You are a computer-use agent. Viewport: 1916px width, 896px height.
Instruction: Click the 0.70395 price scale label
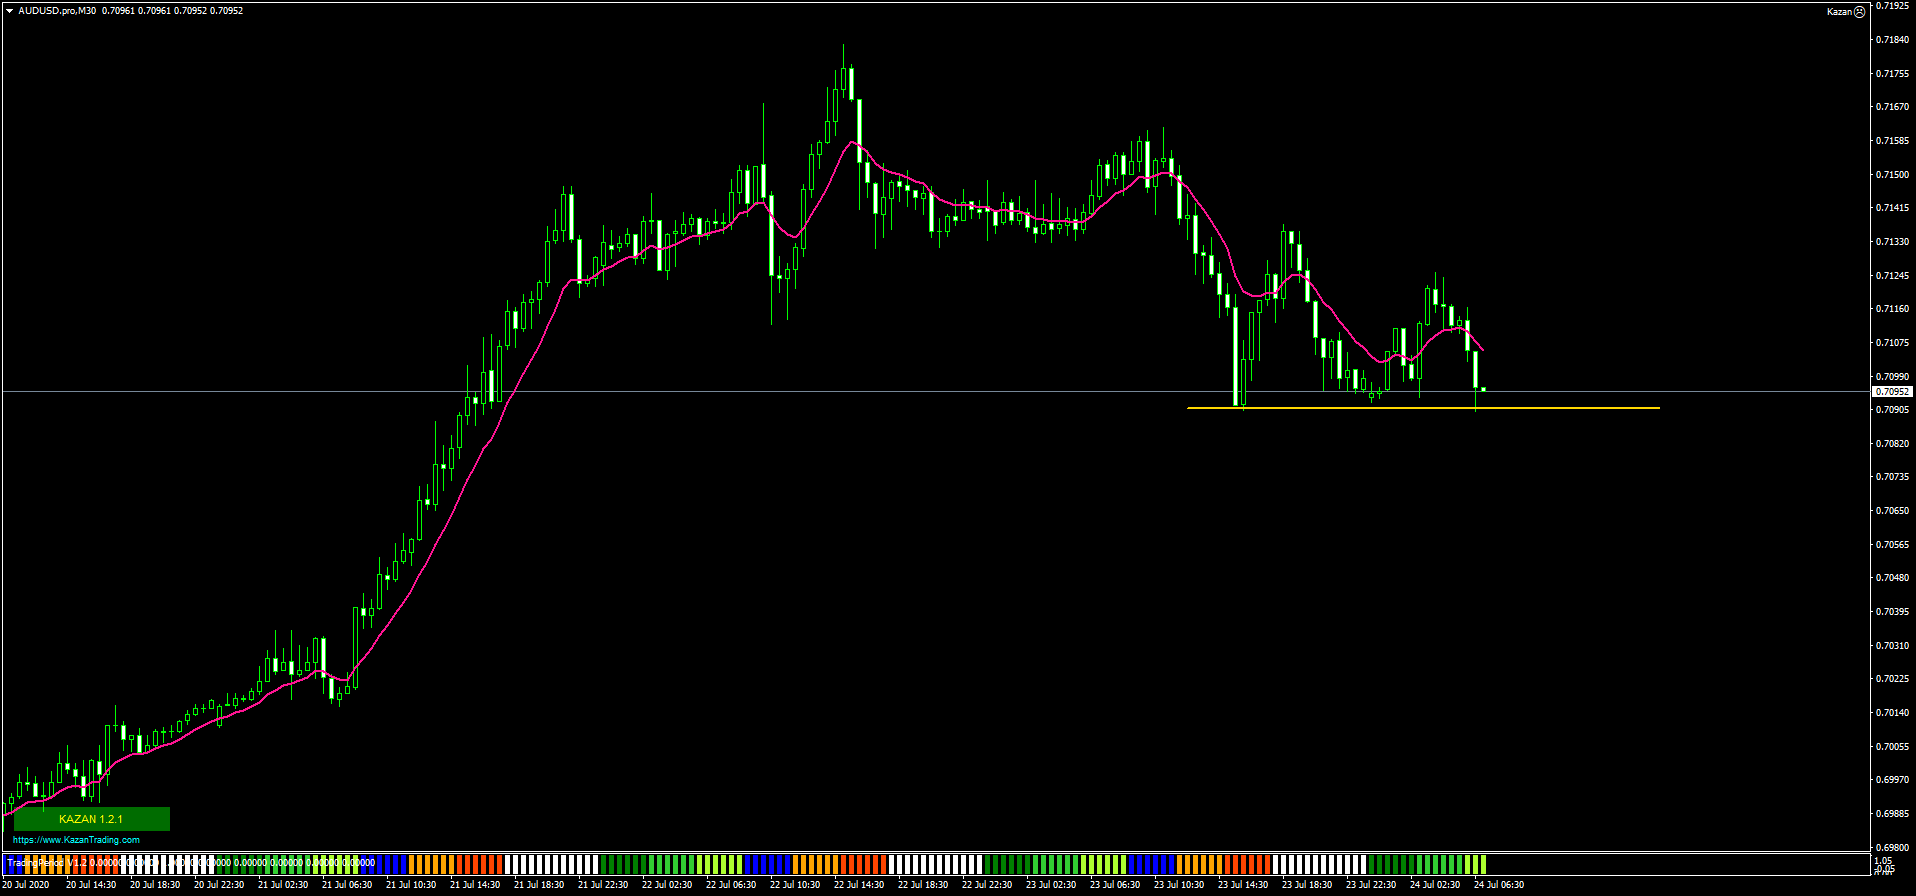[1894, 612]
